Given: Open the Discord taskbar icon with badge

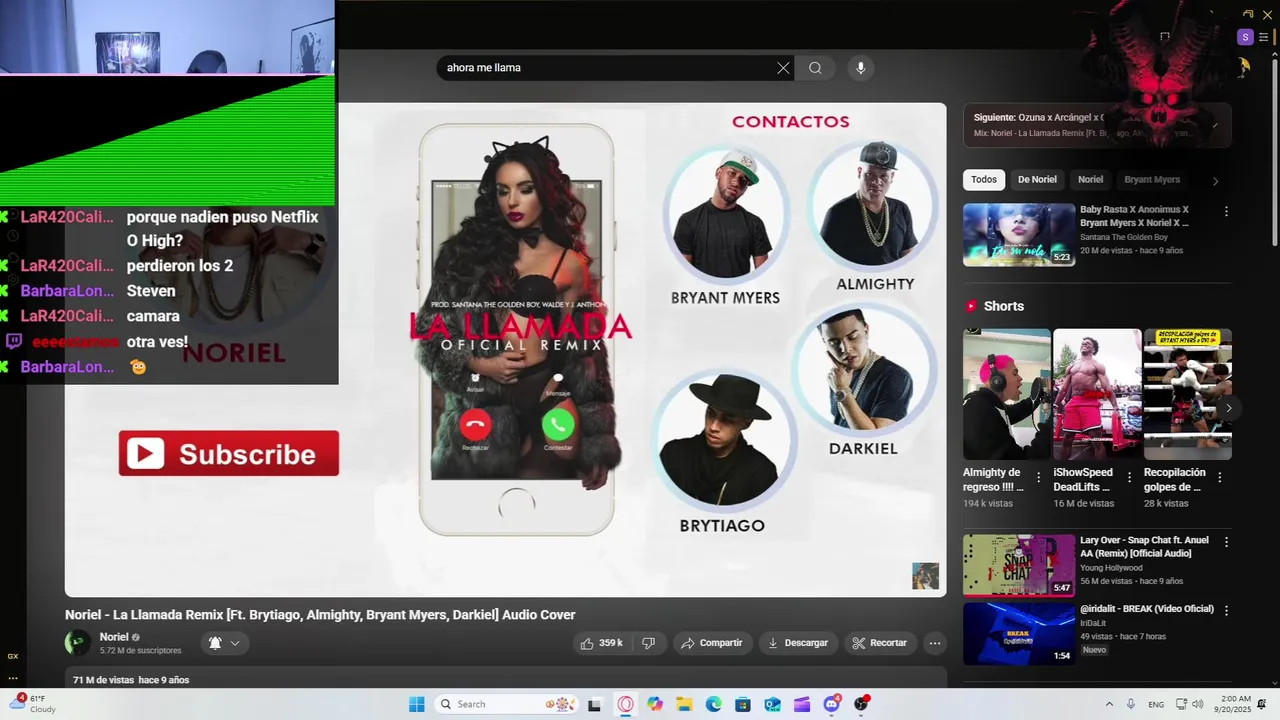Looking at the screenshot, I should pos(832,704).
